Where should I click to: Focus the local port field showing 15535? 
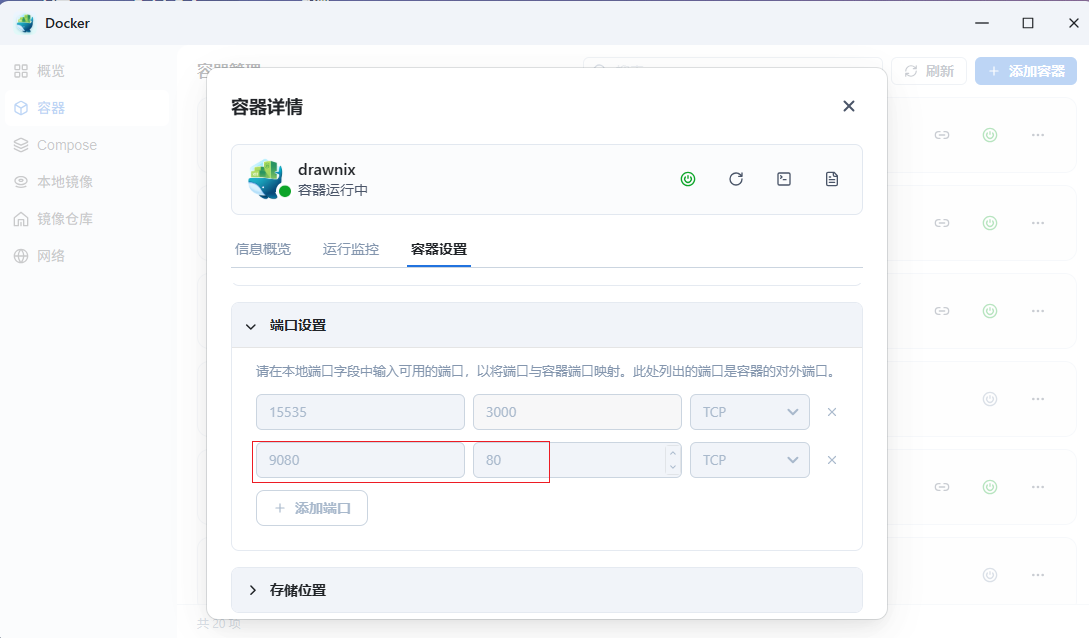point(360,412)
